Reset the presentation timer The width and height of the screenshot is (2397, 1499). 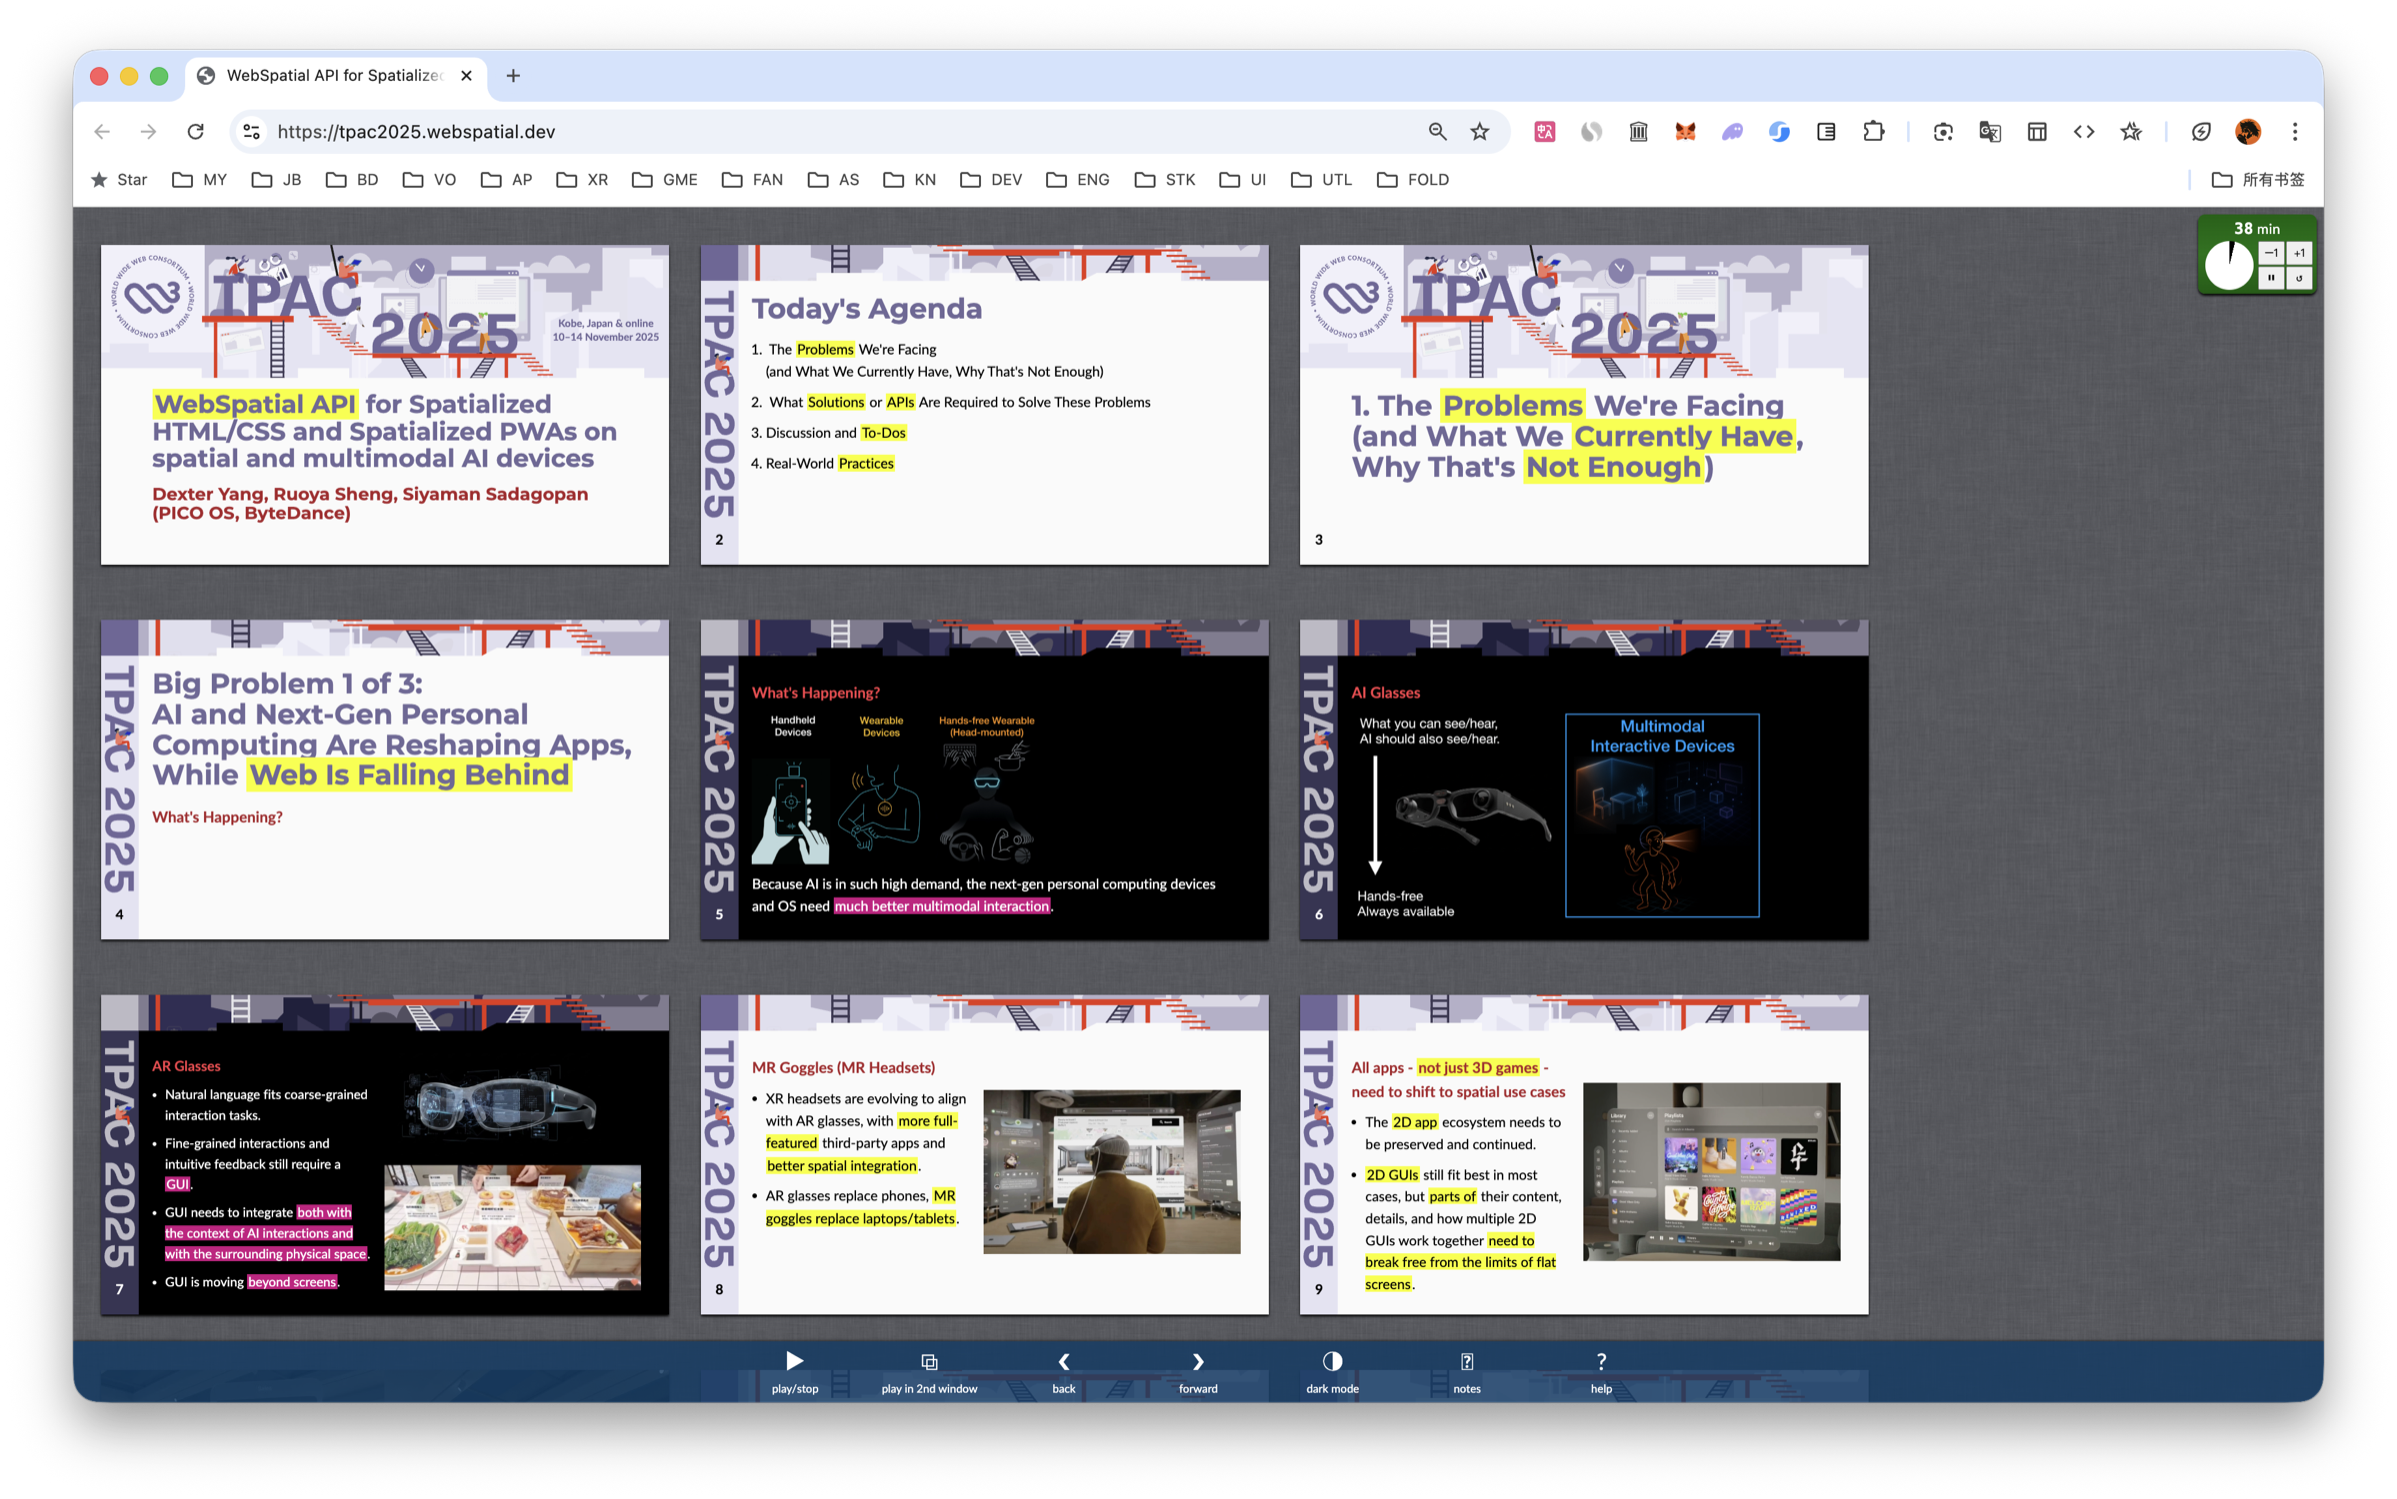[x=2299, y=278]
